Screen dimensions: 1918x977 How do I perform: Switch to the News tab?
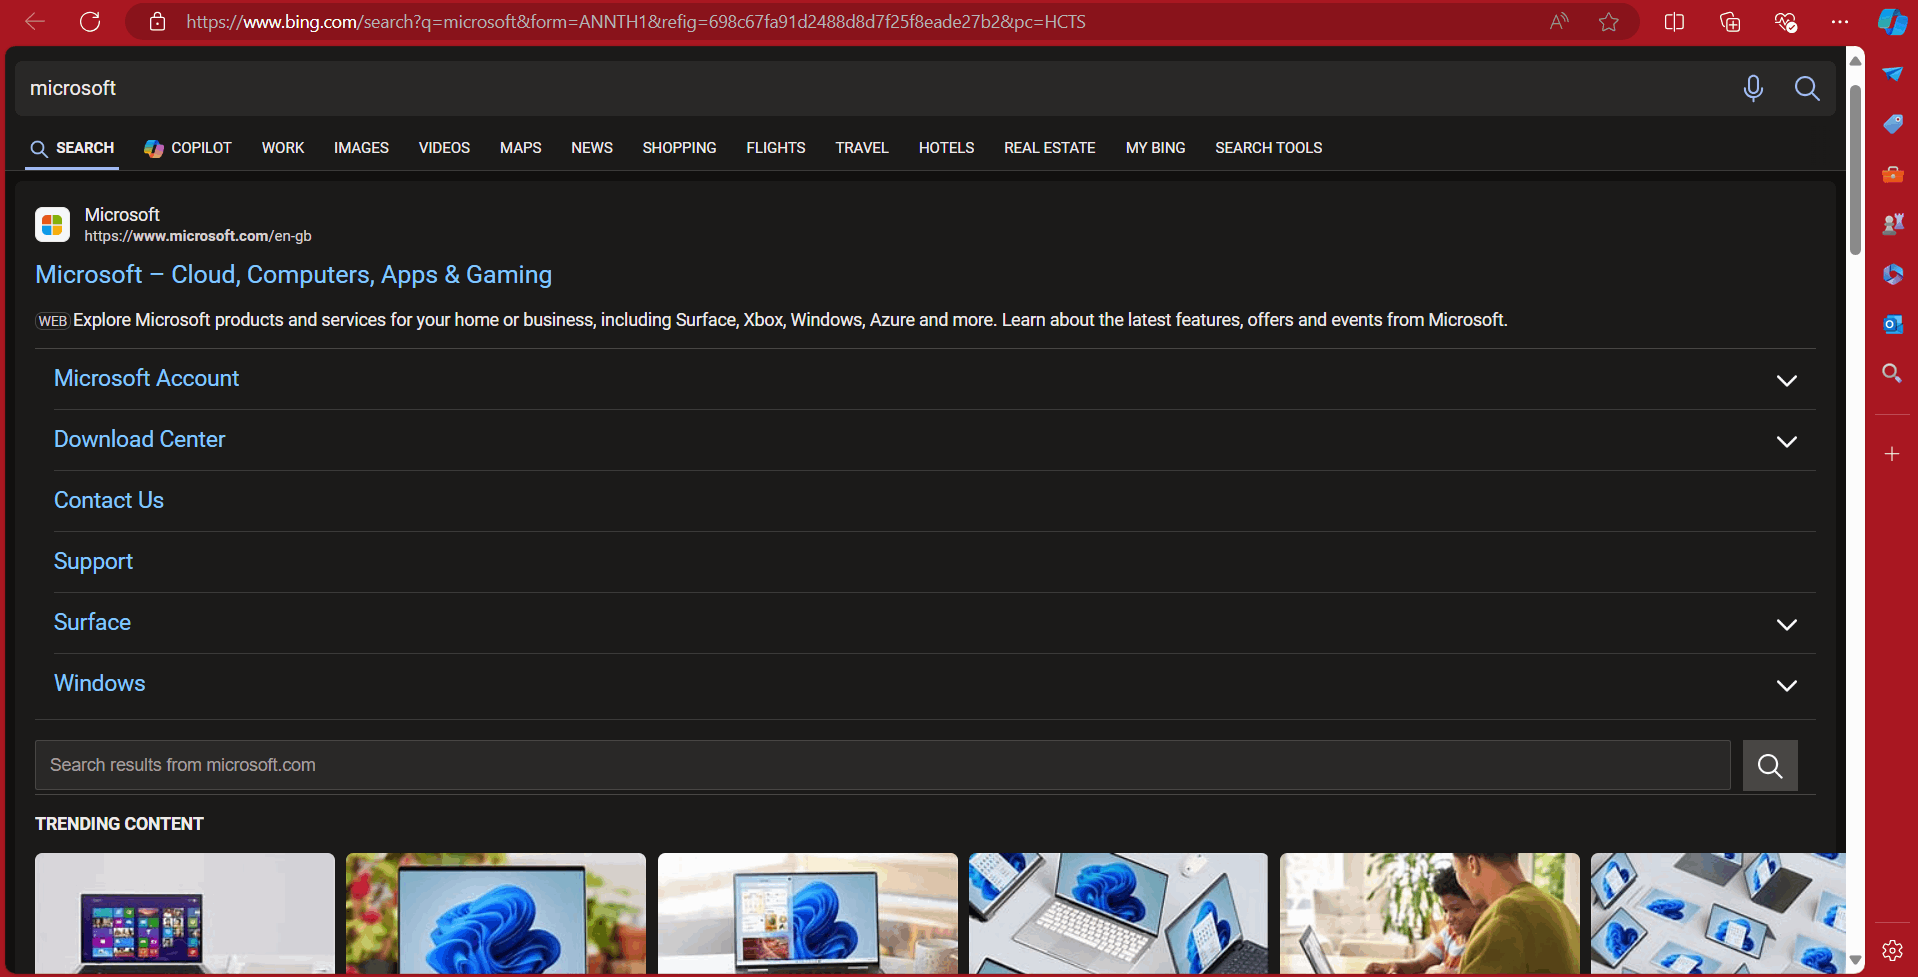[x=592, y=148]
